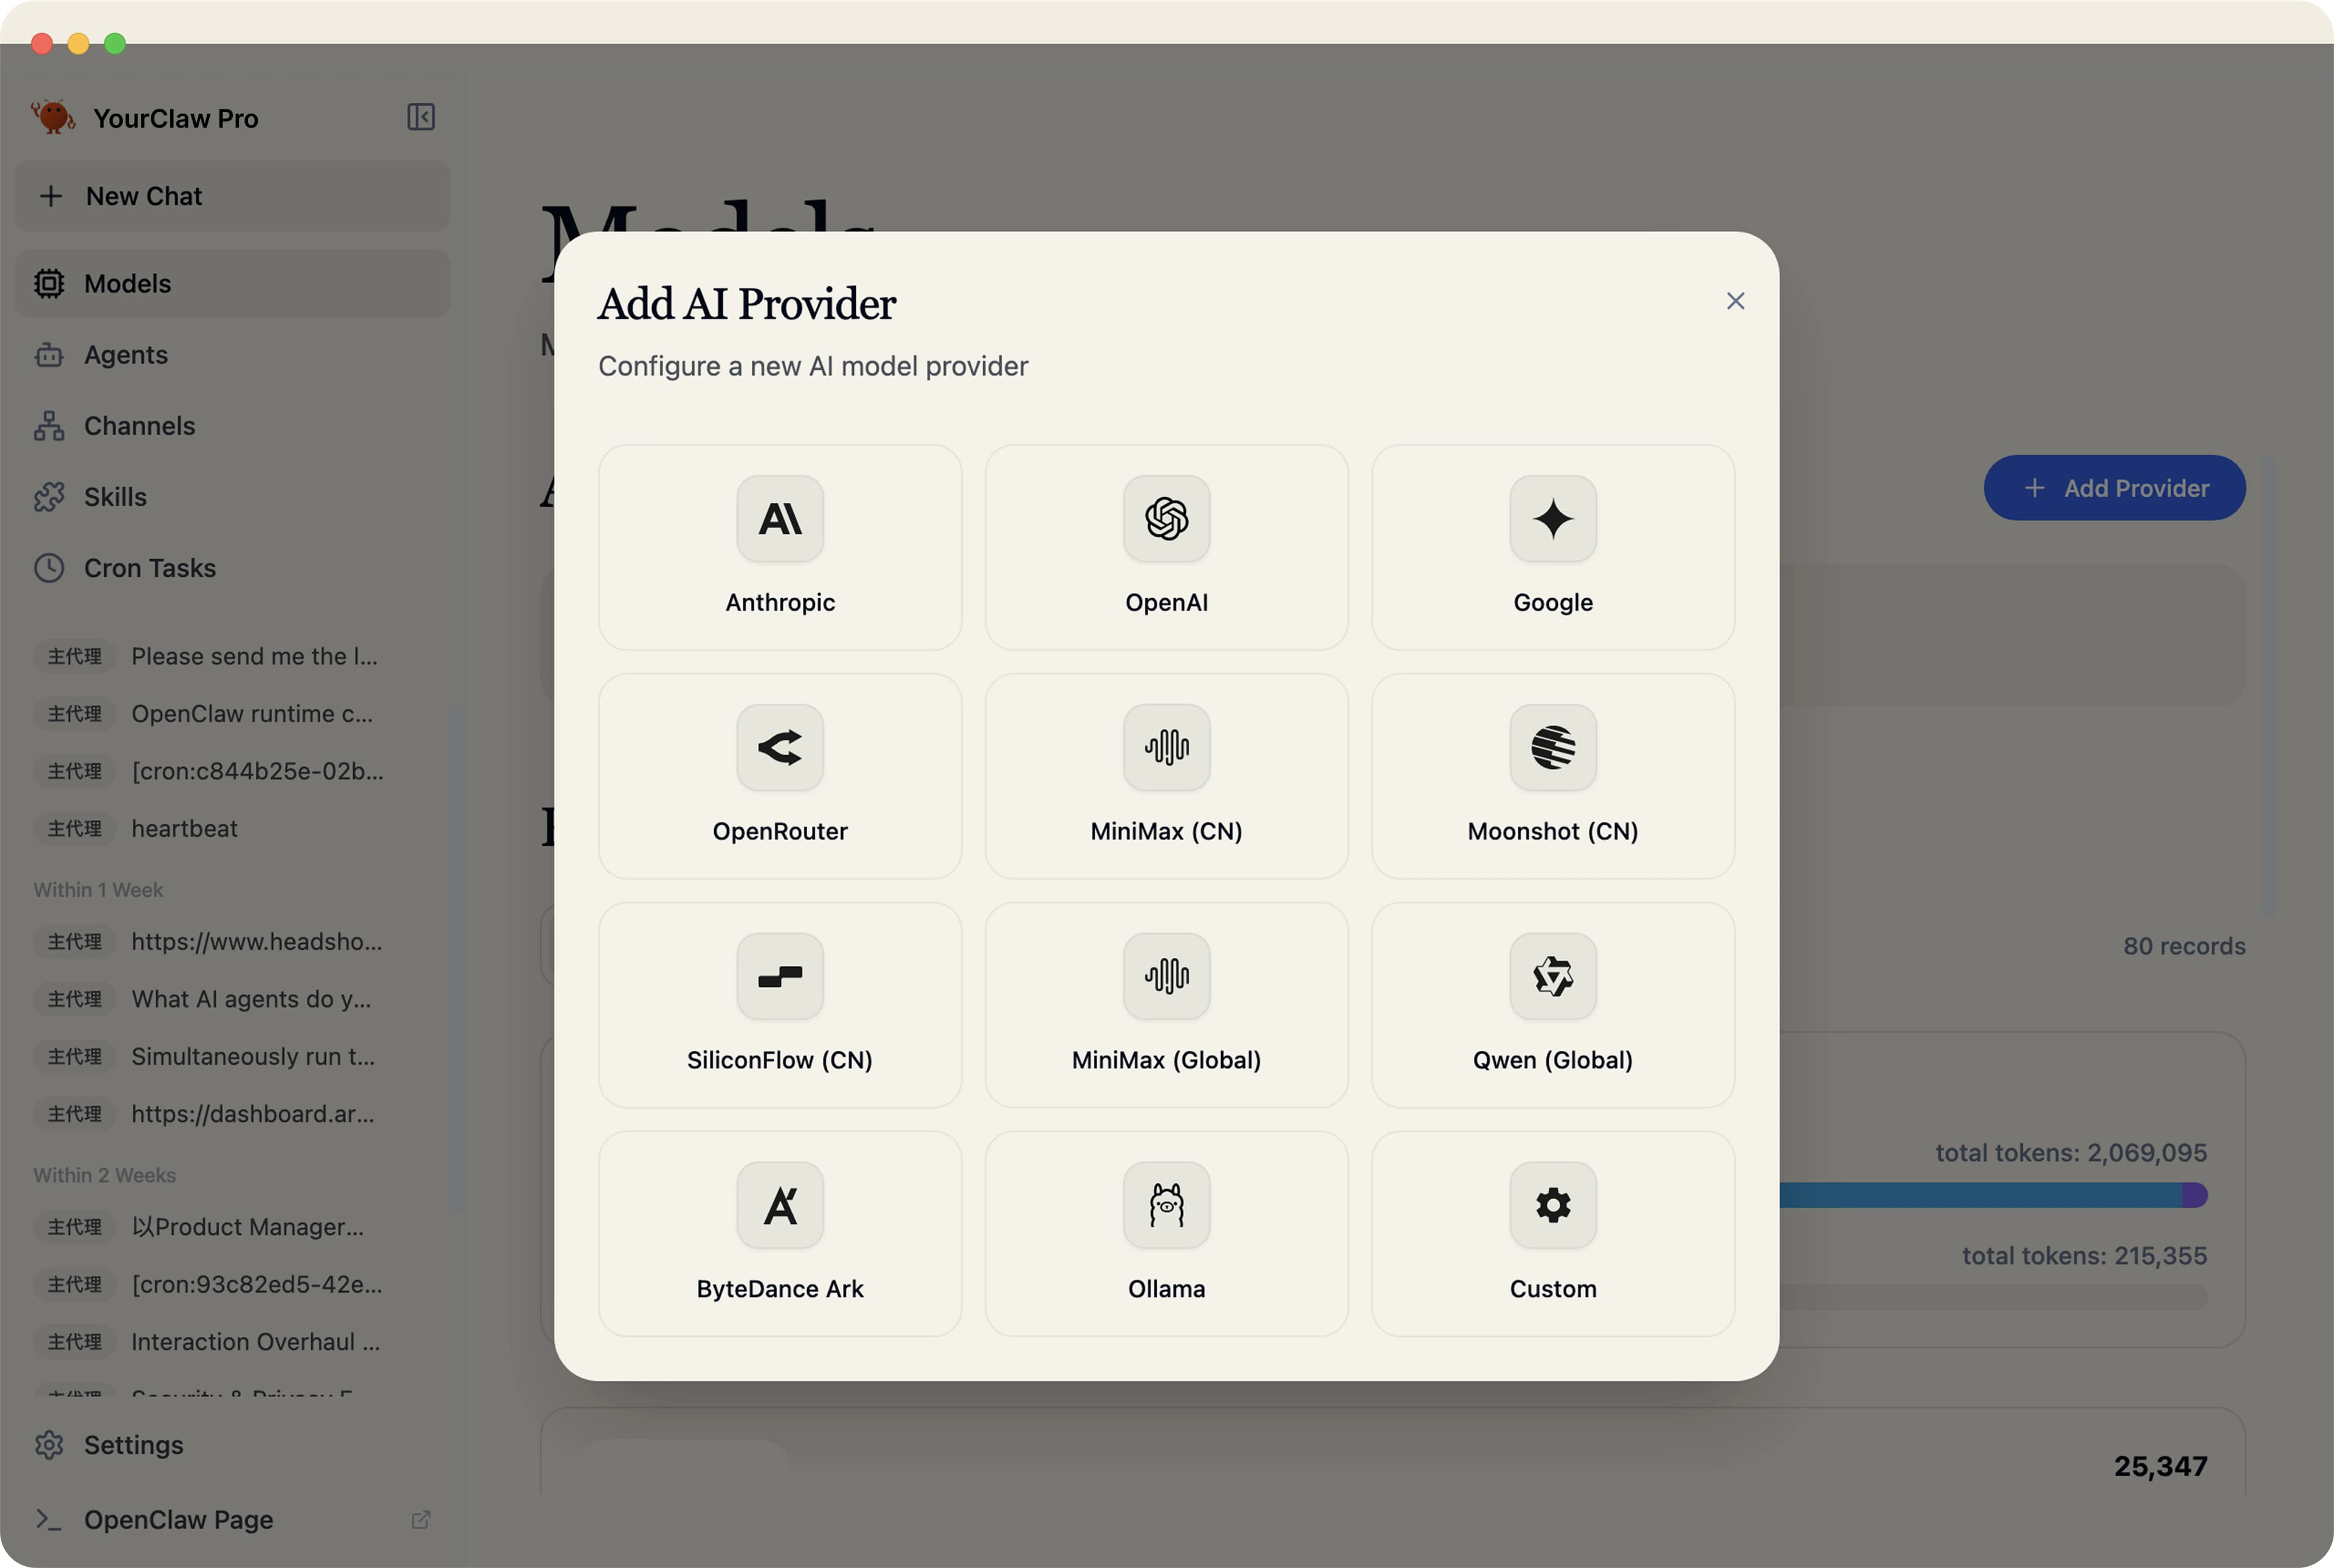Image resolution: width=2334 pixels, height=1568 pixels.
Task: Select the ByteDance Ark provider
Action: pyautogui.click(x=780, y=1233)
